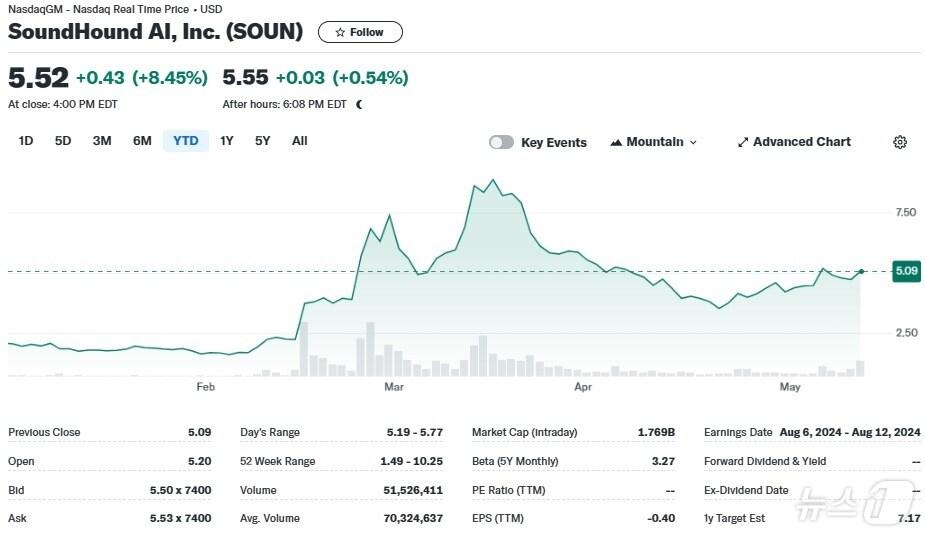Click the EPS (TTM) value -0.40
925x537 pixels.
click(x=661, y=518)
